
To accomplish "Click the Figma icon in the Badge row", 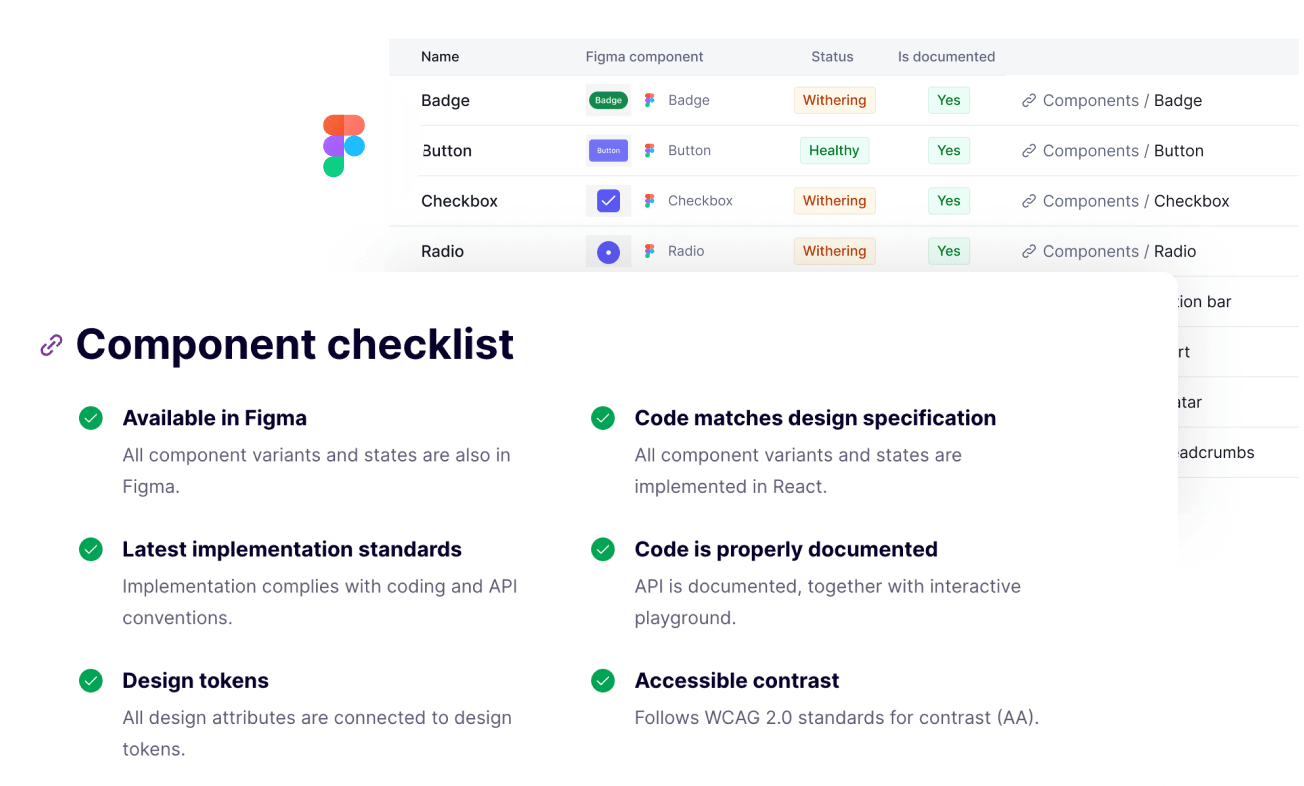I will click(x=650, y=100).
